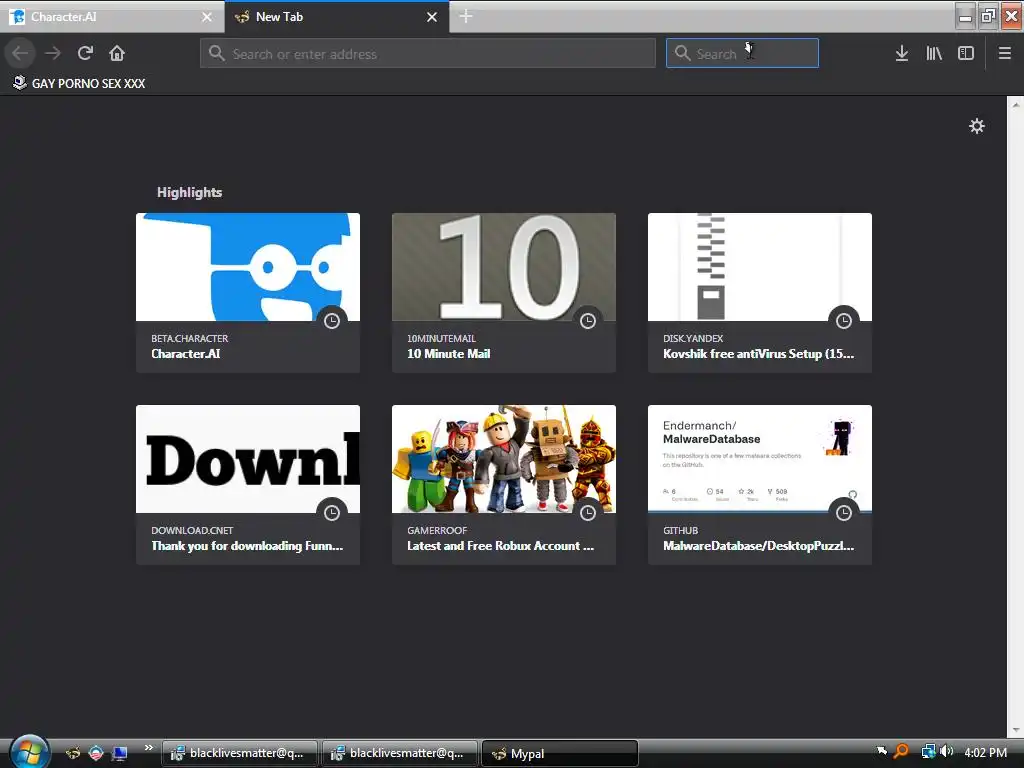This screenshot has width=1024, height=768.
Task: Open the bookmark on the bookmarks toolbar
Action: [x=79, y=83]
